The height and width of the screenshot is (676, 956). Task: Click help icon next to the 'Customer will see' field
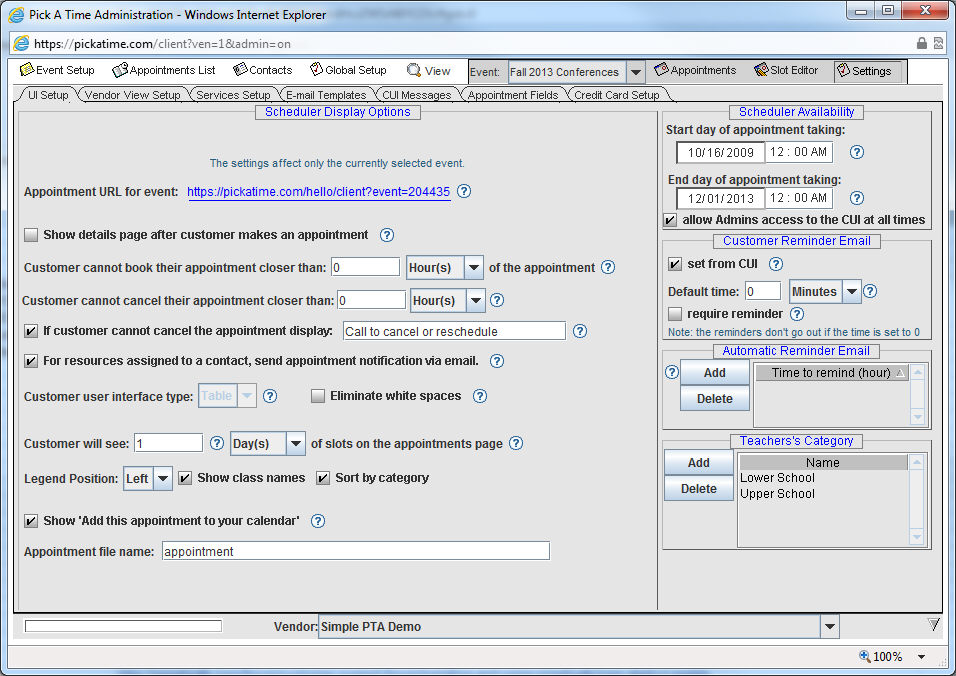[x=217, y=443]
